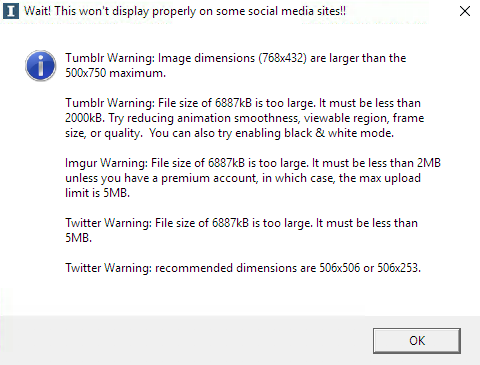Click the (768x432) dimensions text
Screen dimensions: 480x365
(x=282, y=58)
